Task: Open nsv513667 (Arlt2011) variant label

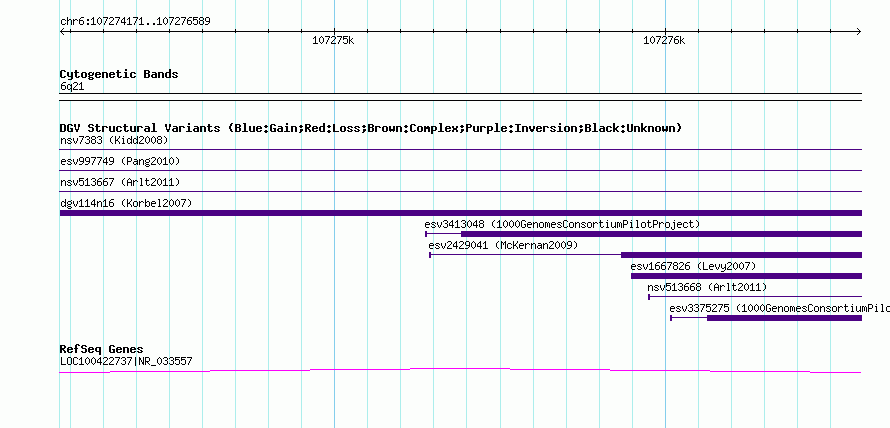Action: point(120,182)
